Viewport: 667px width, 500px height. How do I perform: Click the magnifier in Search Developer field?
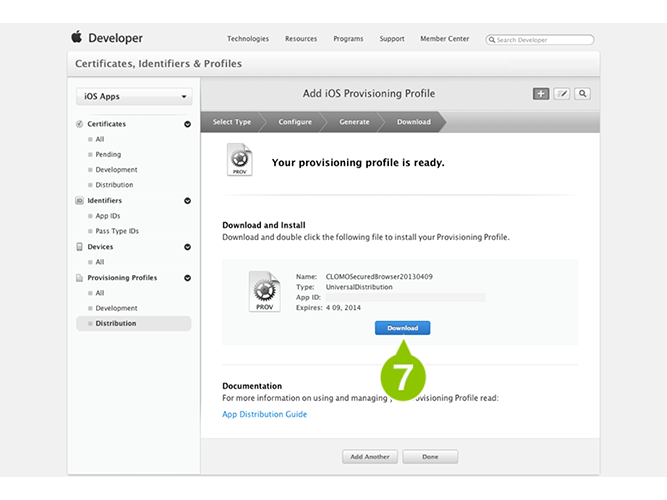click(x=492, y=40)
